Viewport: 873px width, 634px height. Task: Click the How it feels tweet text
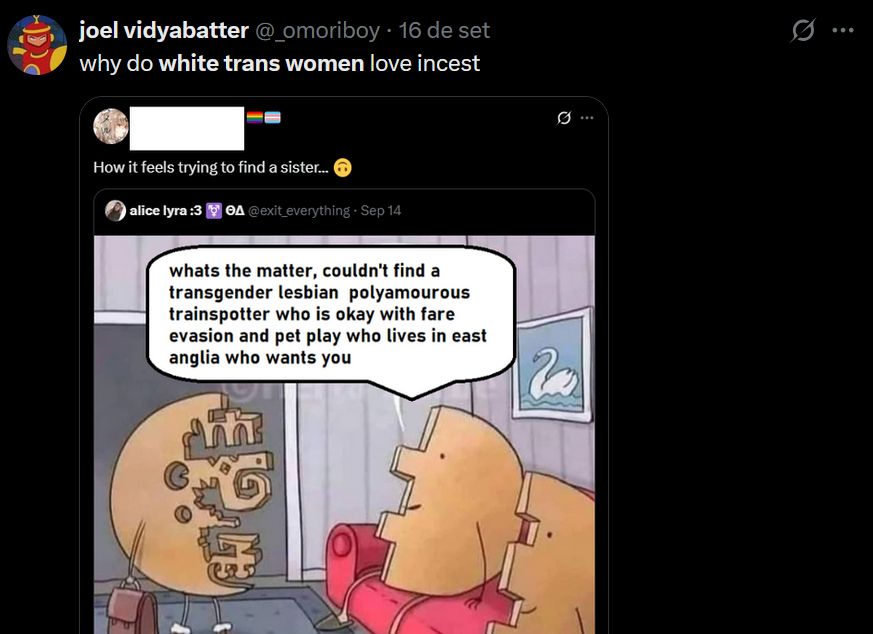click(211, 168)
